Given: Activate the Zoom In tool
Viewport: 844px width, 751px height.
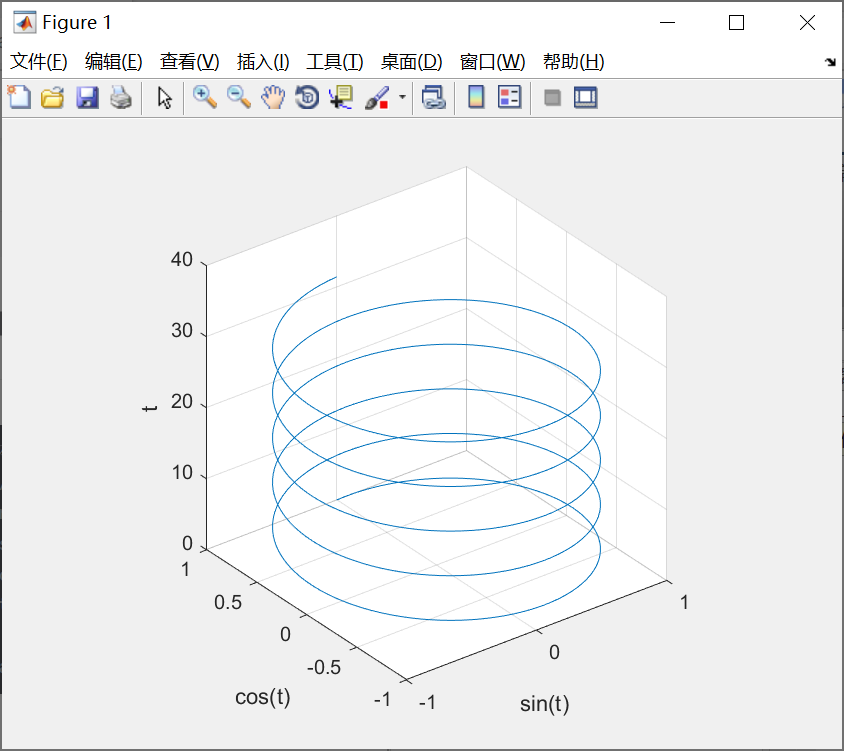Looking at the screenshot, I should [x=206, y=97].
